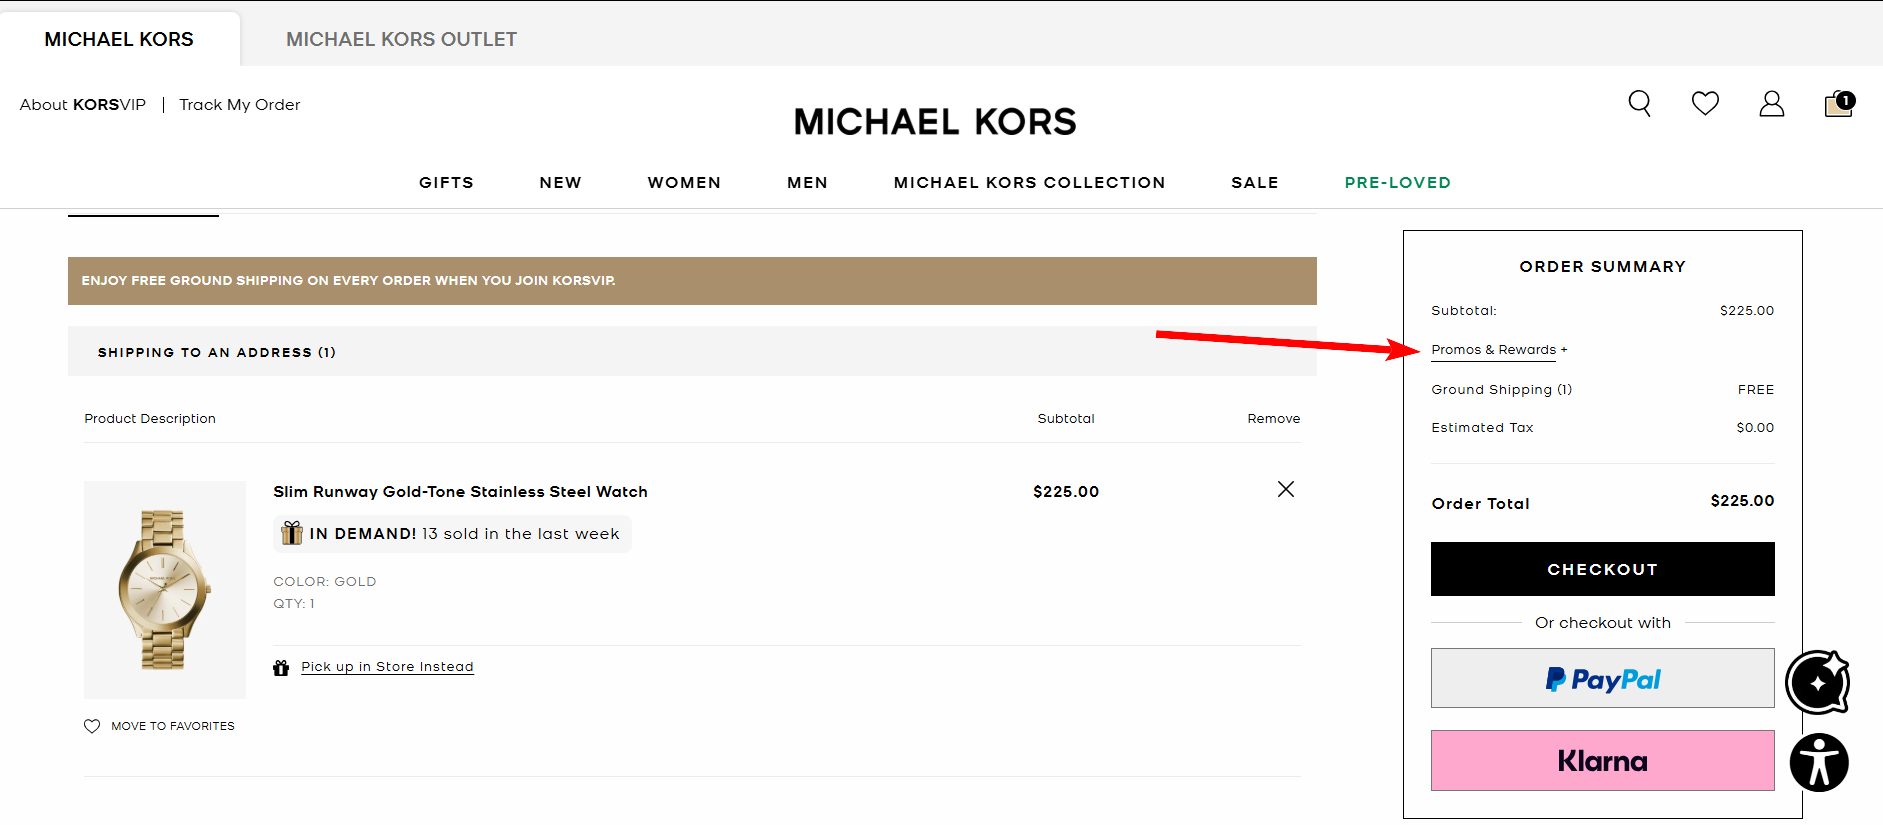Click the Subtotal $225.00 value in summary
Image resolution: width=1883 pixels, height=825 pixels.
(x=1747, y=311)
